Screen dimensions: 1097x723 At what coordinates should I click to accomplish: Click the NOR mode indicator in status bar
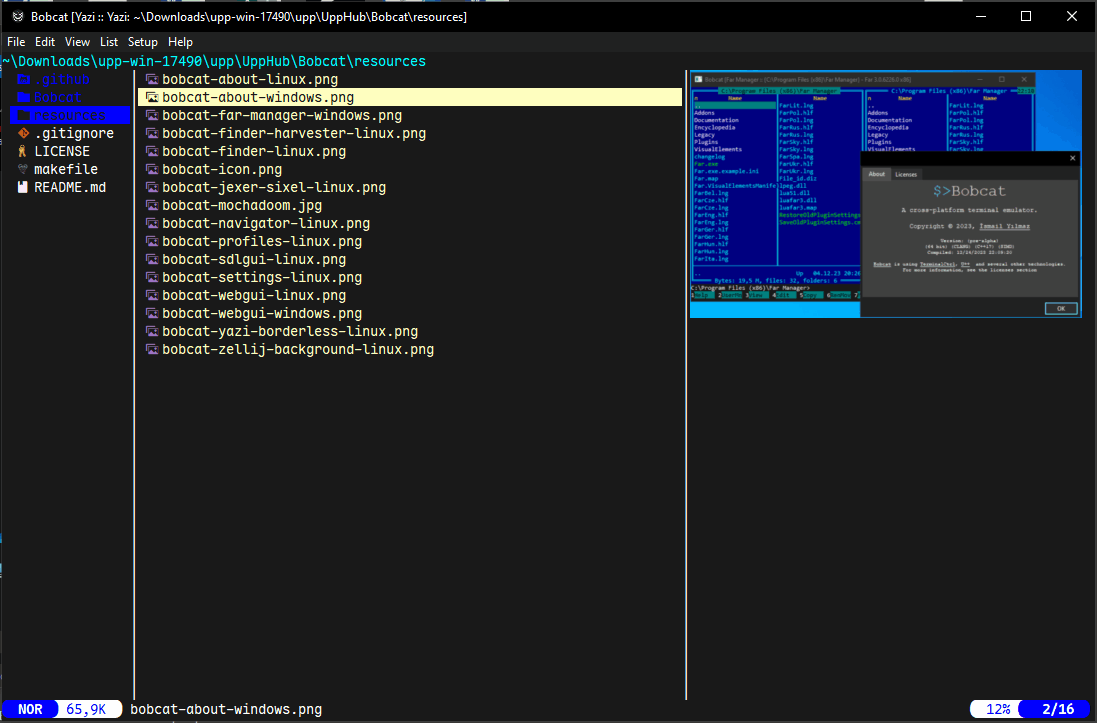point(30,709)
